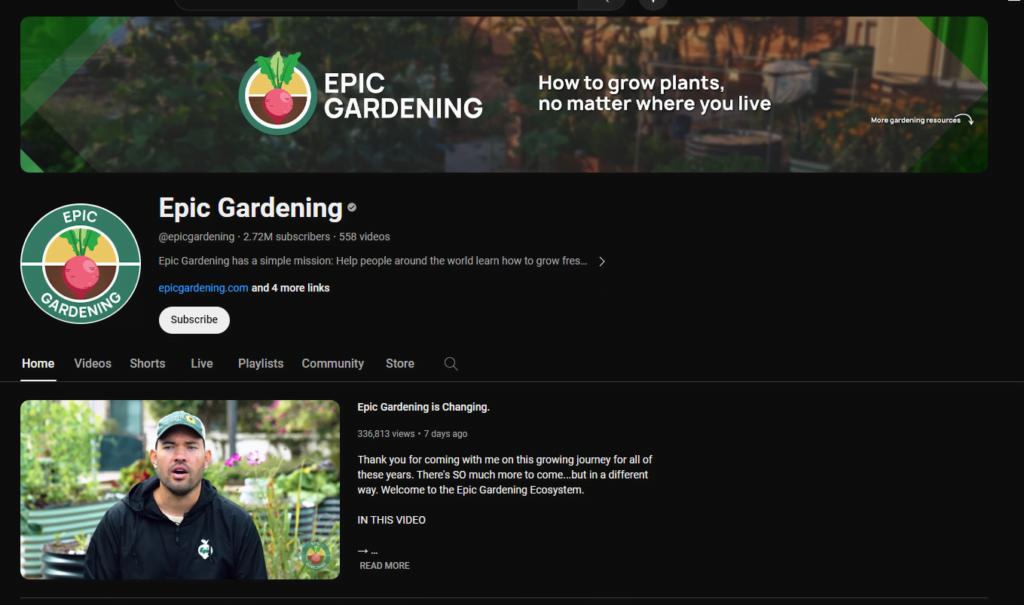
Task: Subscribe to the Epic Gardening channel
Action: pyautogui.click(x=194, y=320)
